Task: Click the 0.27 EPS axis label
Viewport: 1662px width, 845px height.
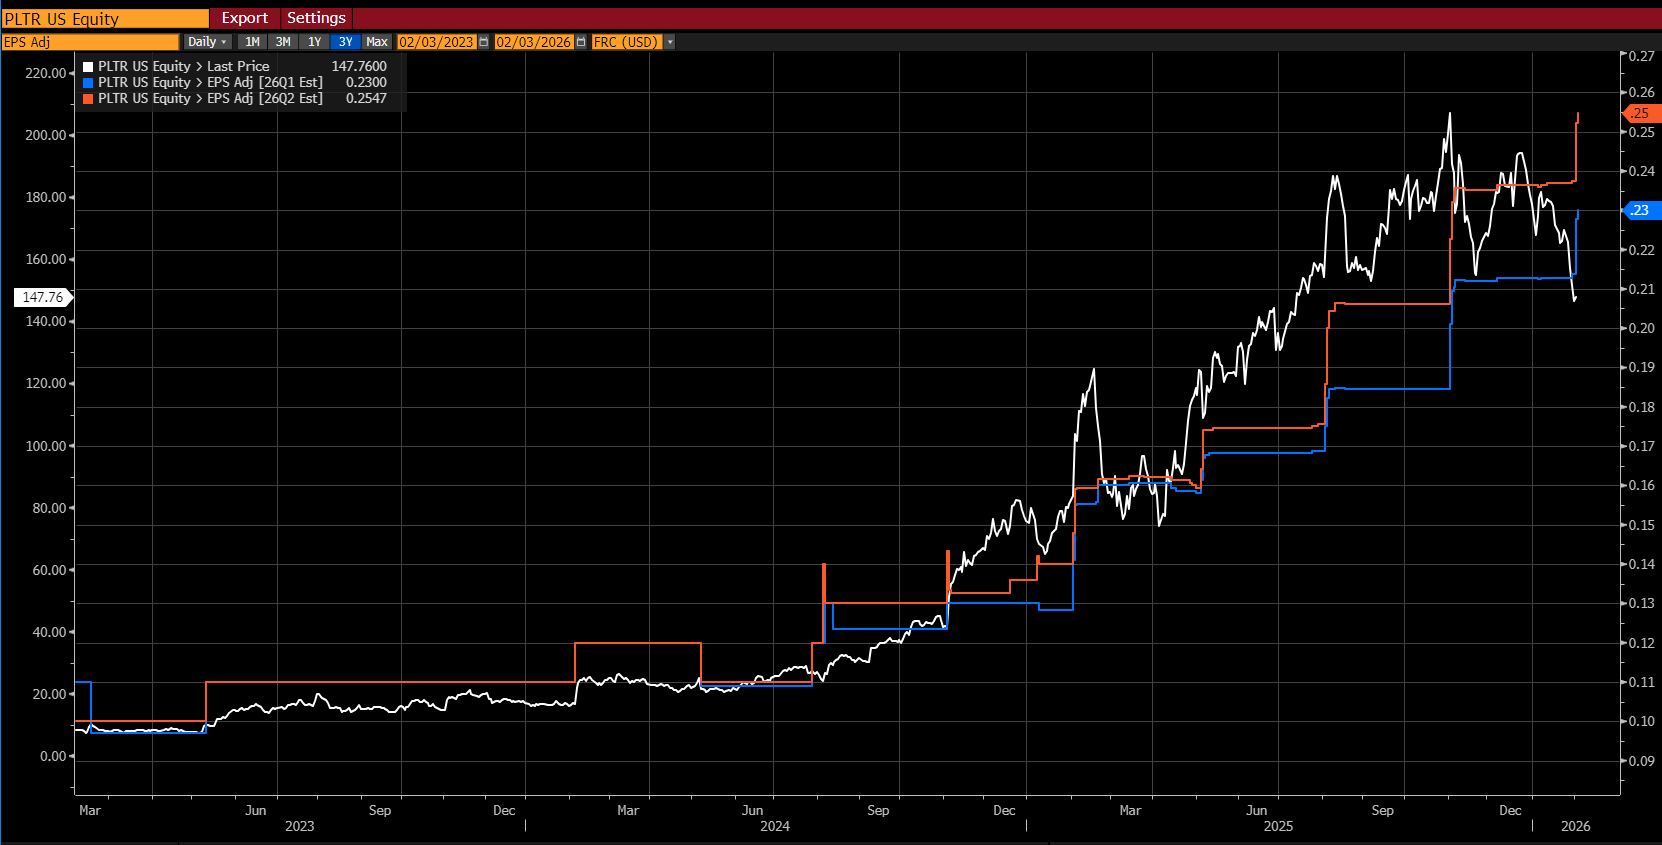Action: [1641, 56]
